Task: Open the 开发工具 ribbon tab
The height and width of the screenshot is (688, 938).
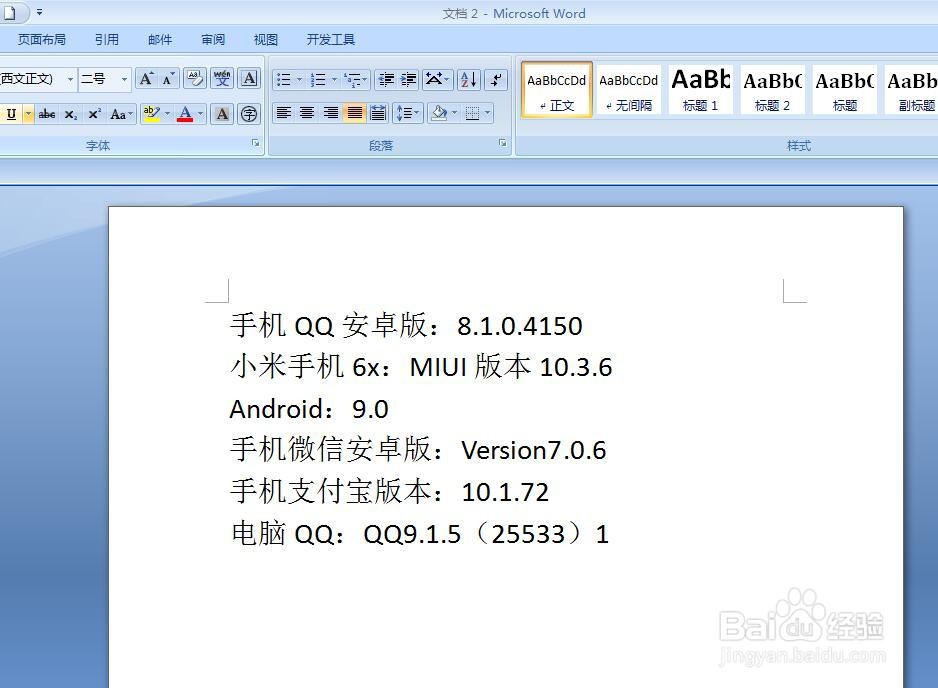Action: pos(331,39)
